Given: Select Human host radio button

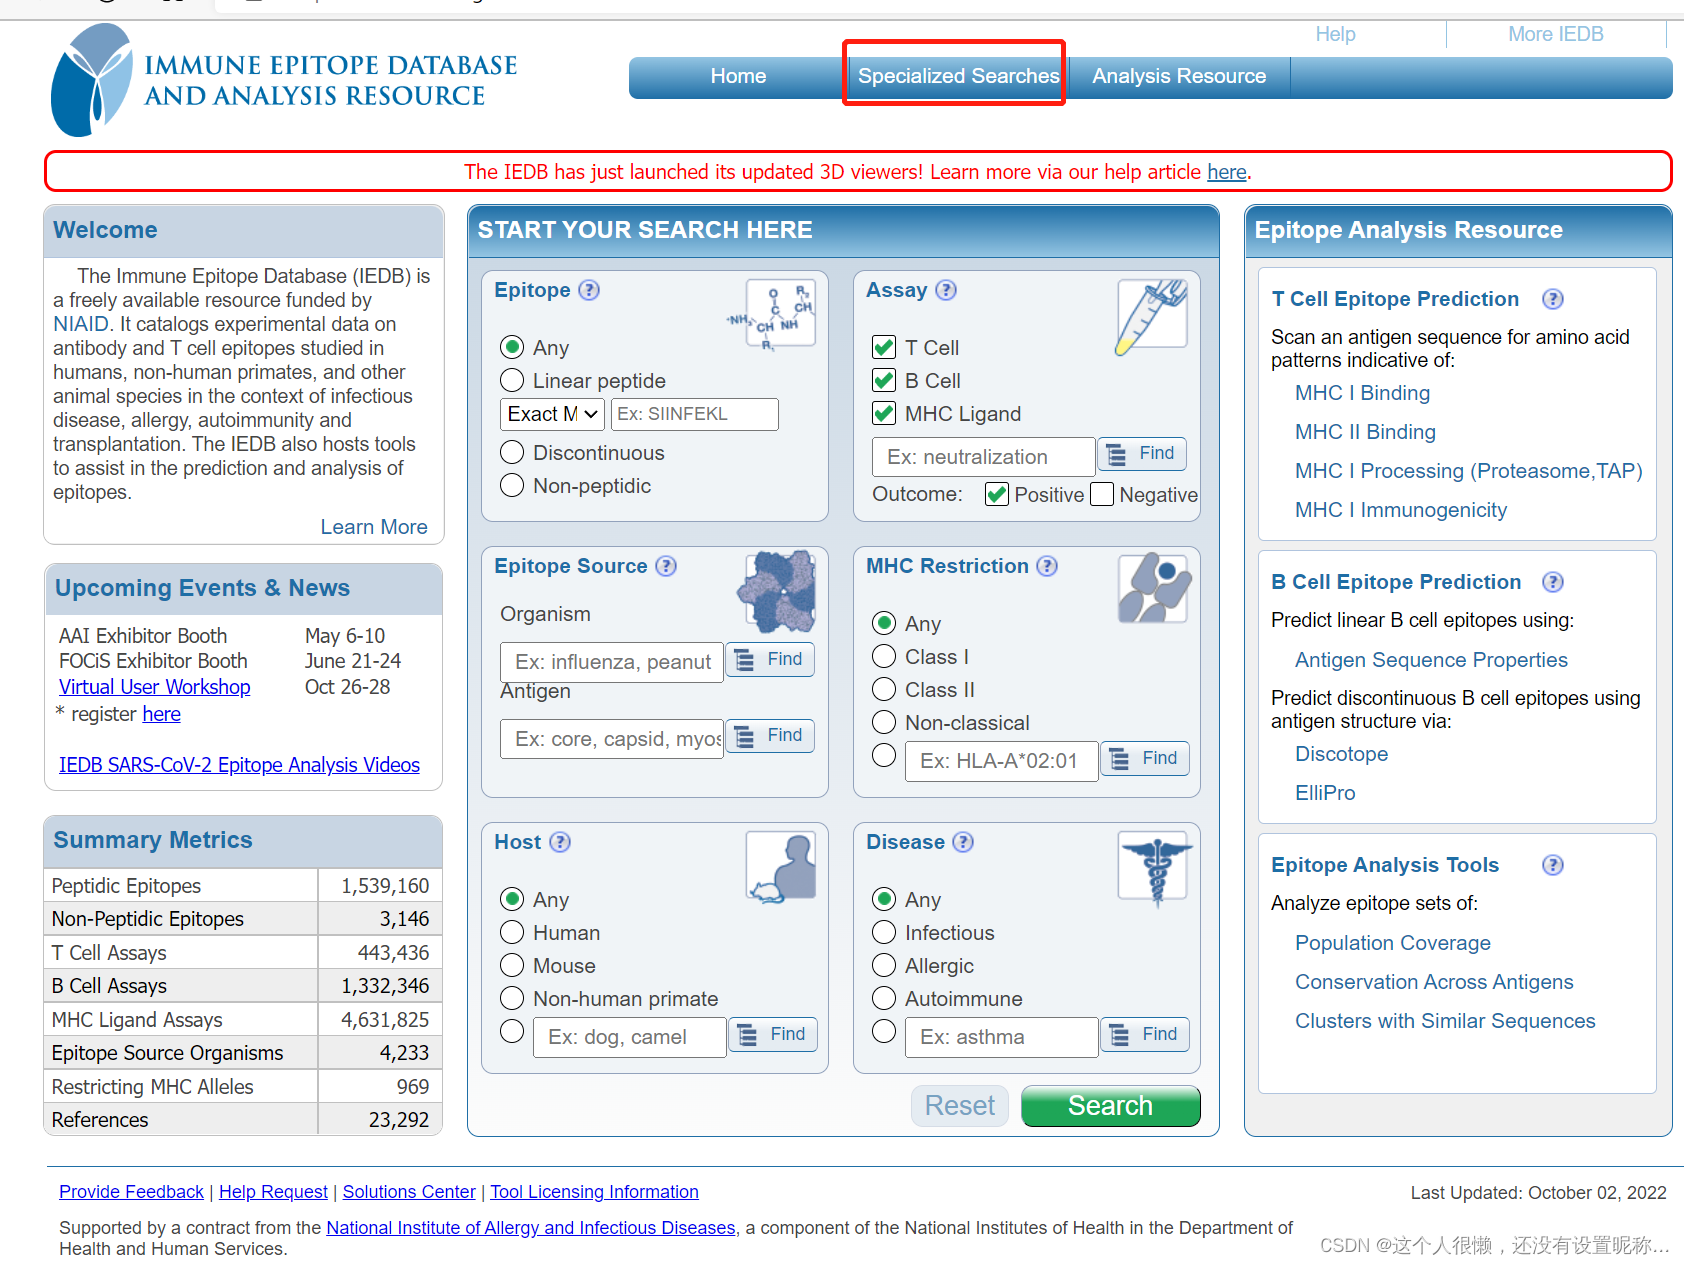Looking at the screenshot, I should (512, 933).
